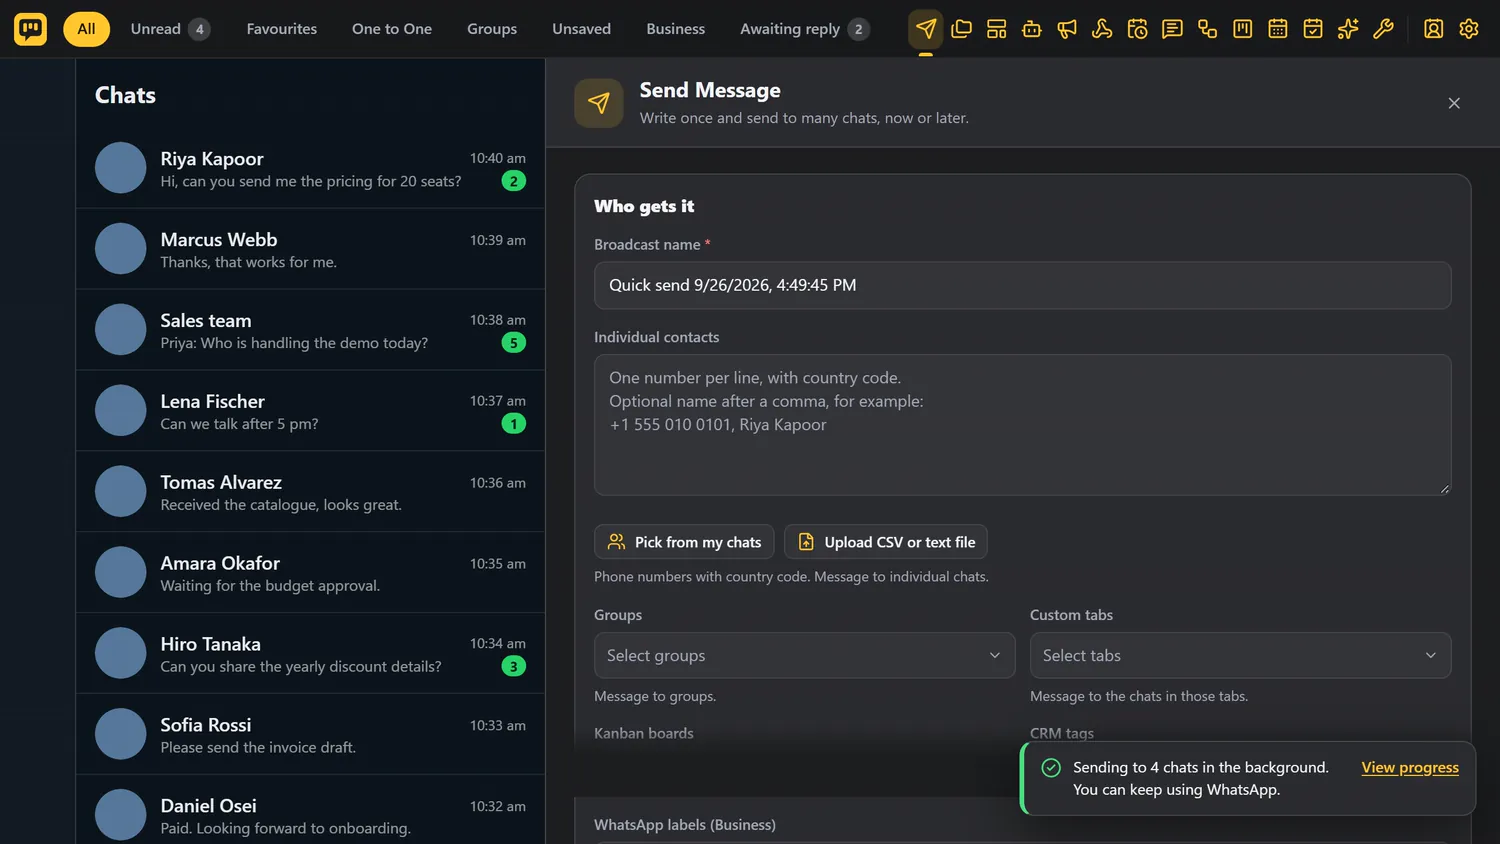Switch to the Unread tab
This screenshot has width=1500, height=844.
(x=170, y=29)
